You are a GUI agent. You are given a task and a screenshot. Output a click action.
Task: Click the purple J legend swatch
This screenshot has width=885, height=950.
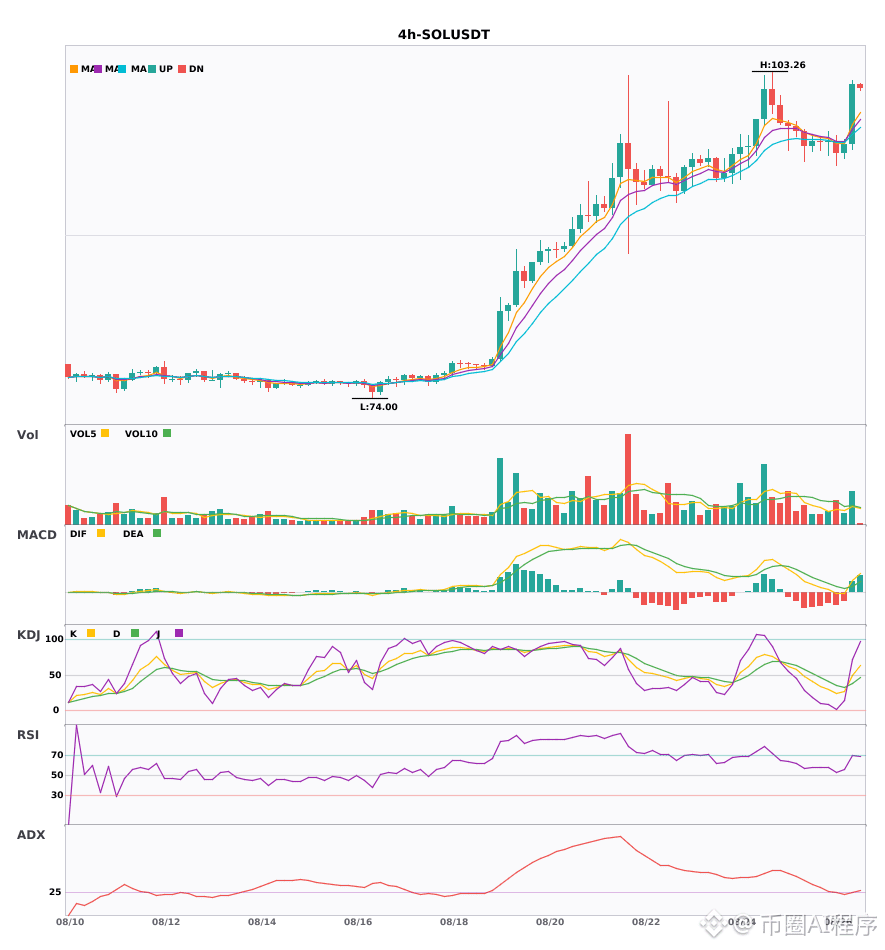point(179,633)
